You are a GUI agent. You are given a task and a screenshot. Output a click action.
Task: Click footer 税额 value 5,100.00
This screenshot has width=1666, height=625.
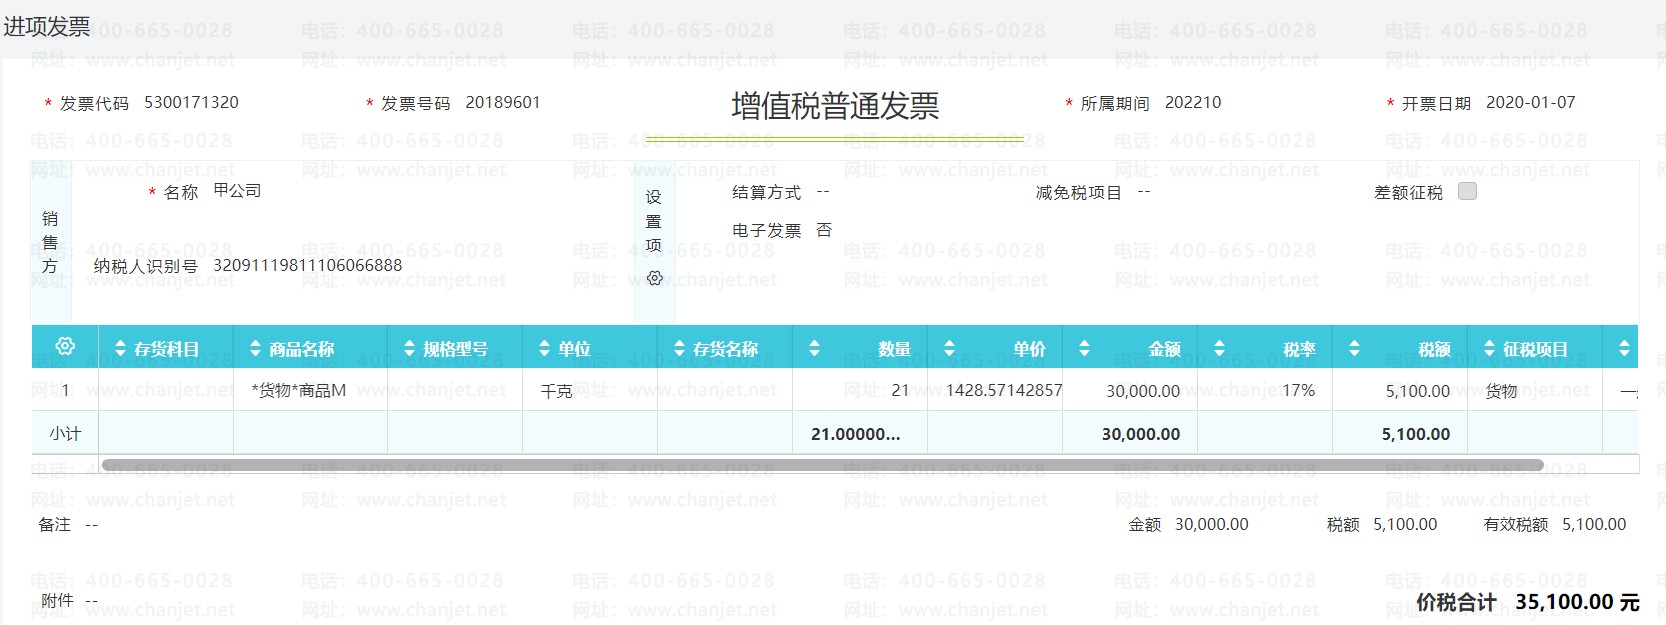click(1405, 524)
